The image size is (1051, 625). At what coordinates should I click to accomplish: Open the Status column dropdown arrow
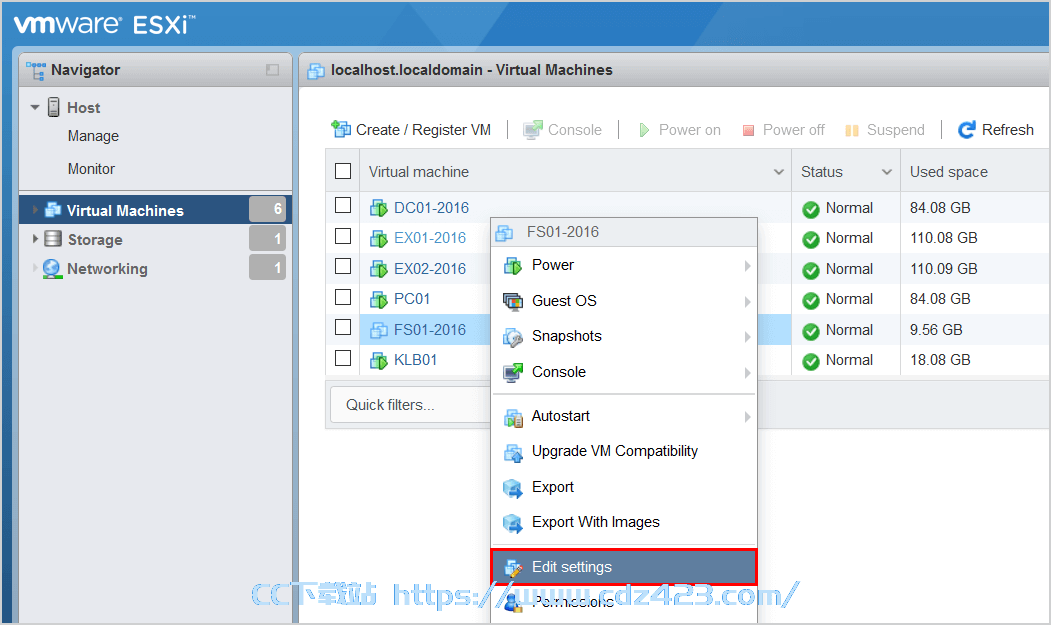(x=887, y=172)
